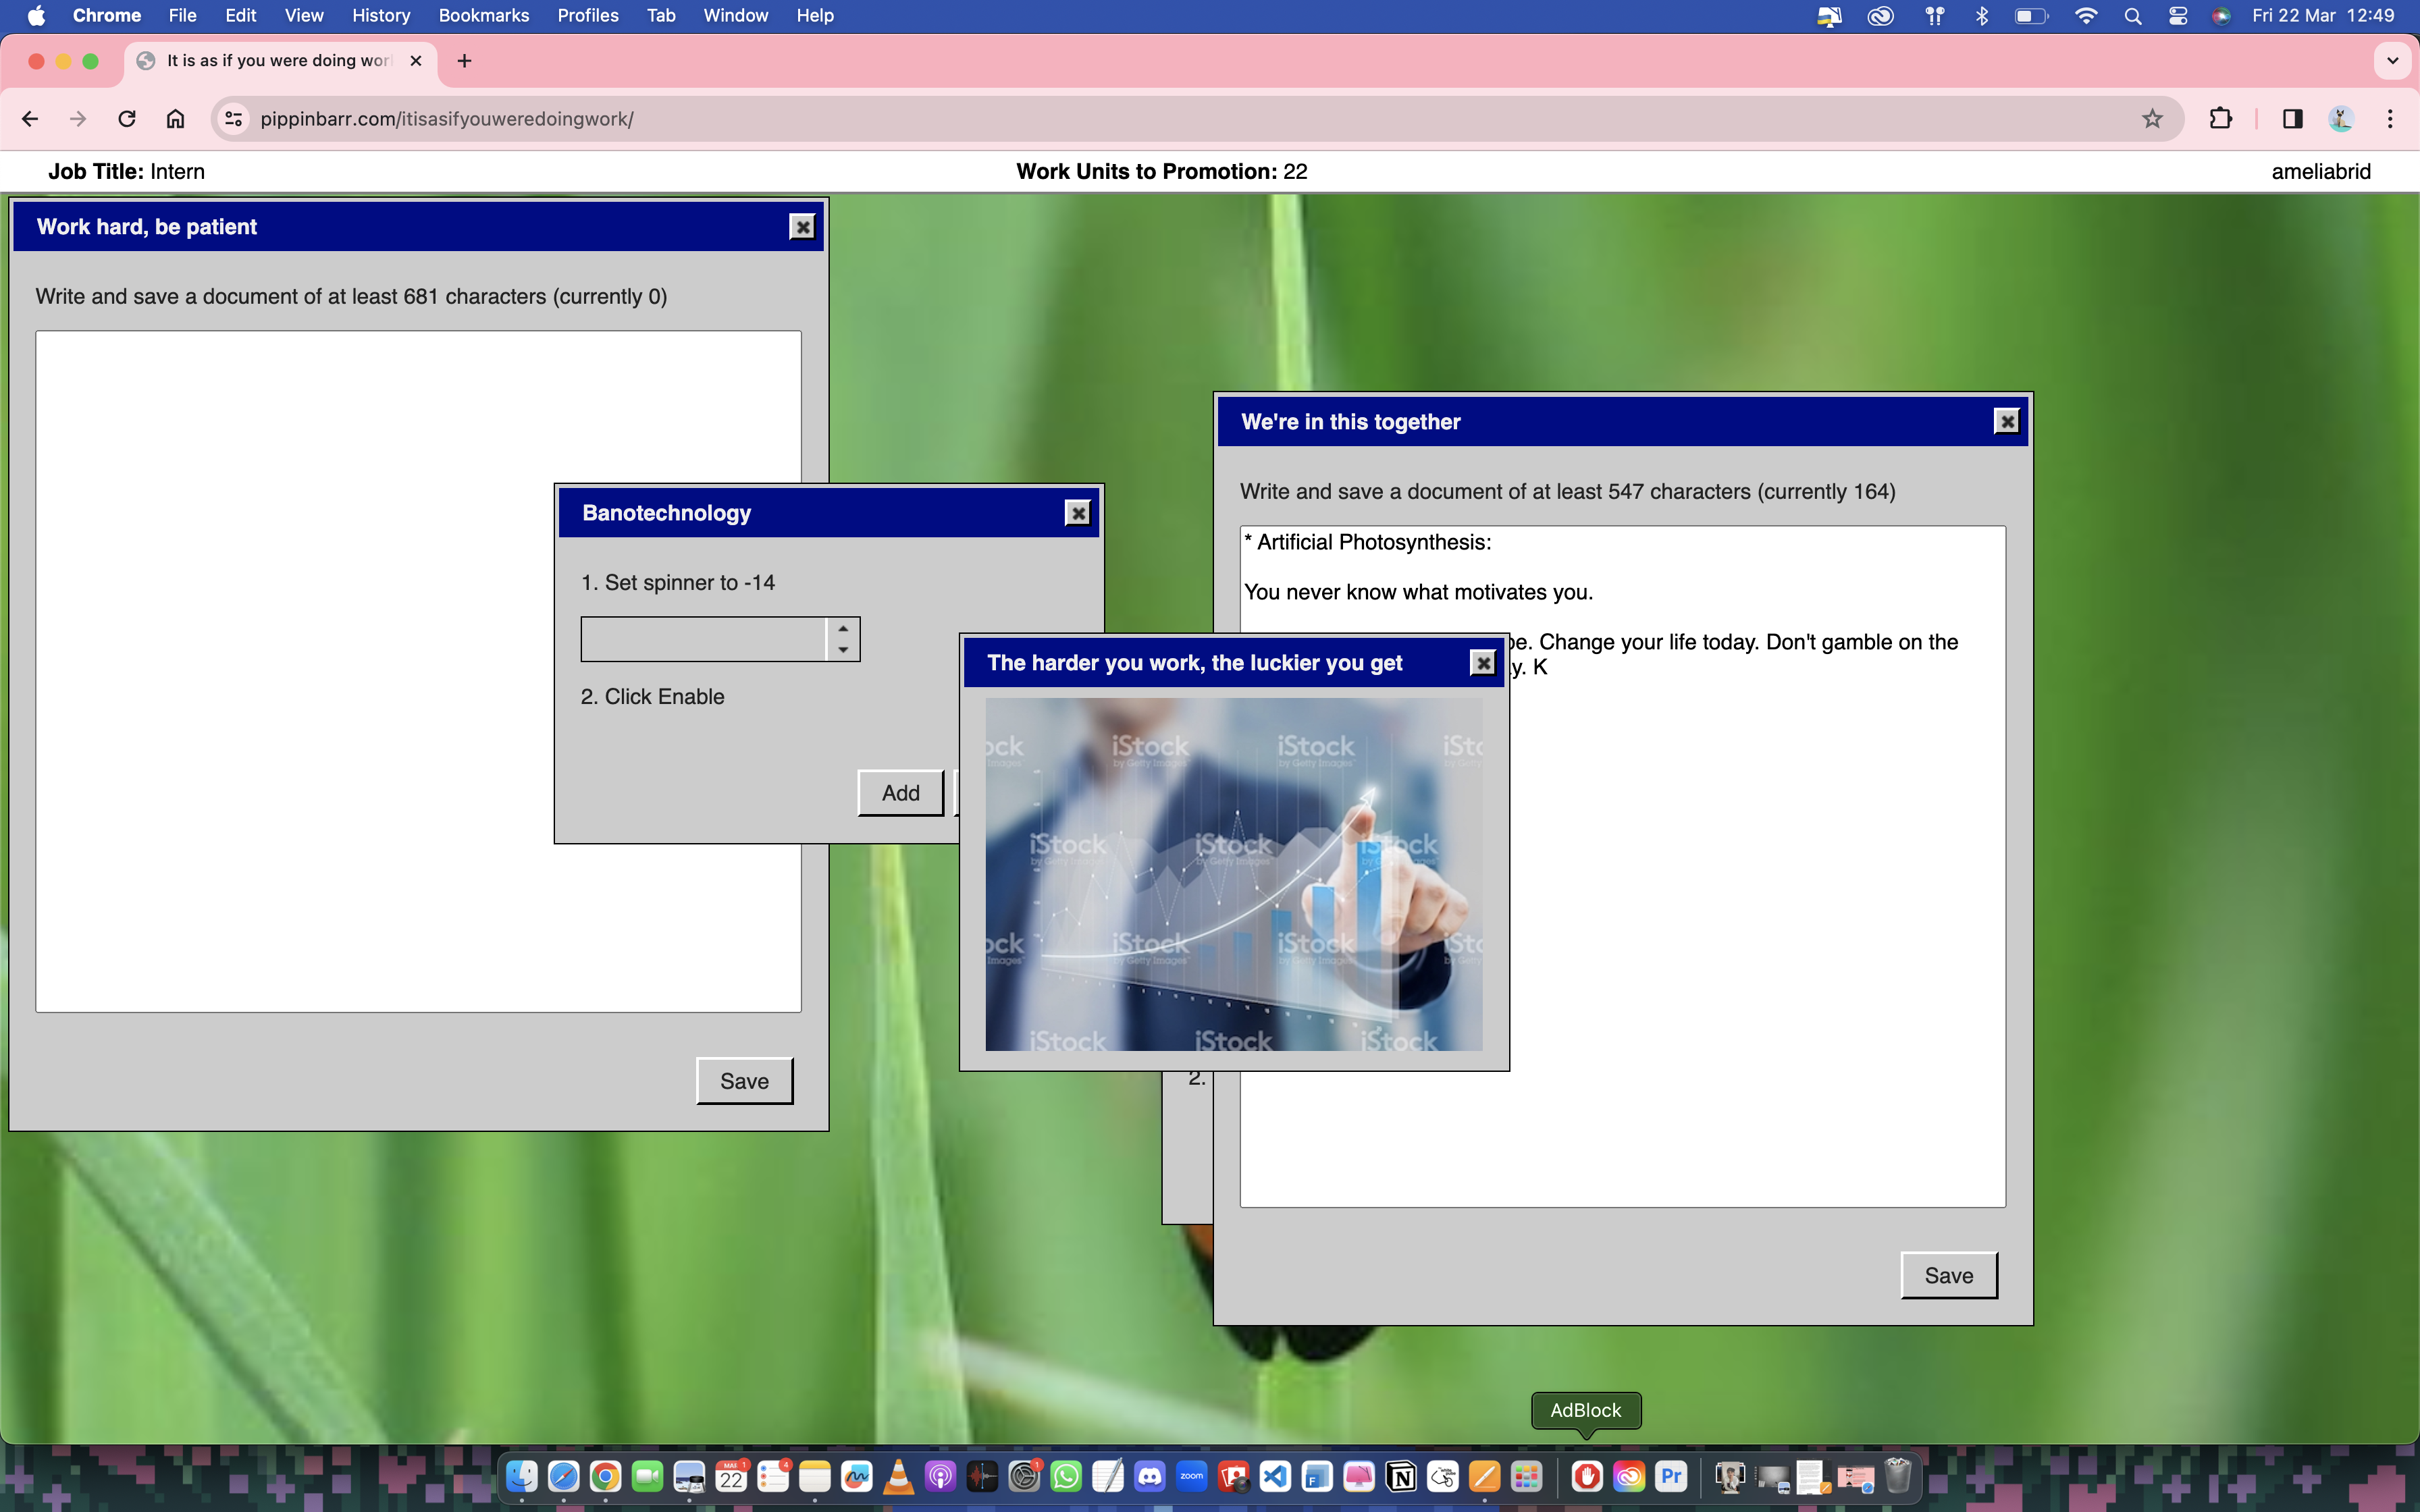Viewport: 2420px width, 1512px height.
Task: Open macOS Control Center in the menu bar
Action: point(2177,15)
